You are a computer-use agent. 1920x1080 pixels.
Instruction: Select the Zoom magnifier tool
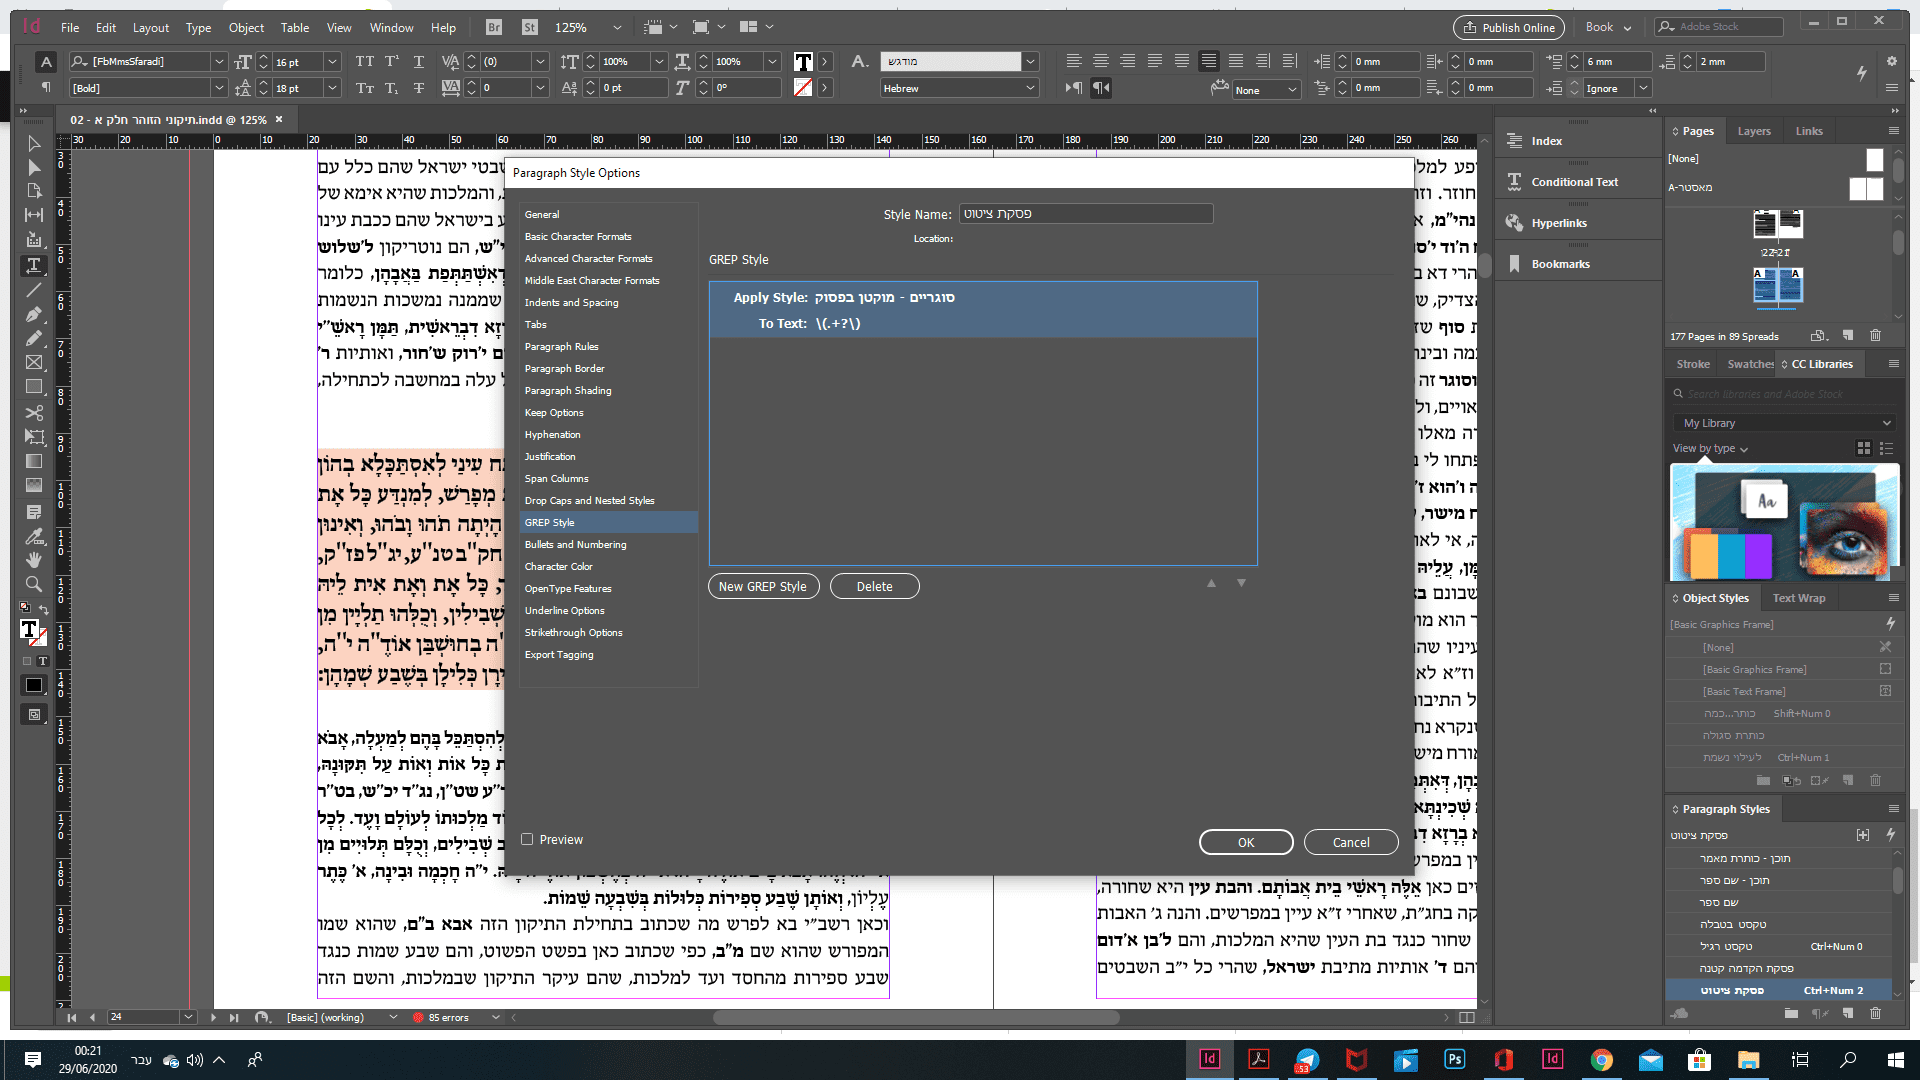point(33,583)
